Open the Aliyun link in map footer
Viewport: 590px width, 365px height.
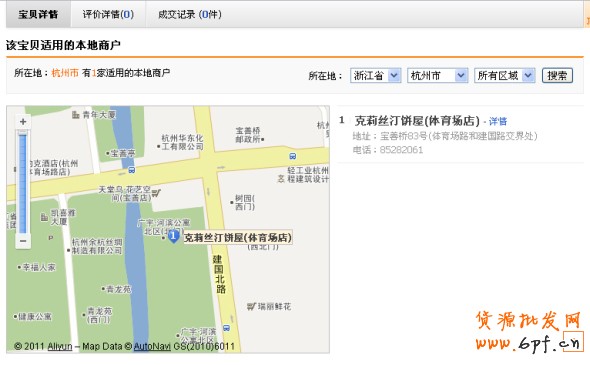coord(60,346)
